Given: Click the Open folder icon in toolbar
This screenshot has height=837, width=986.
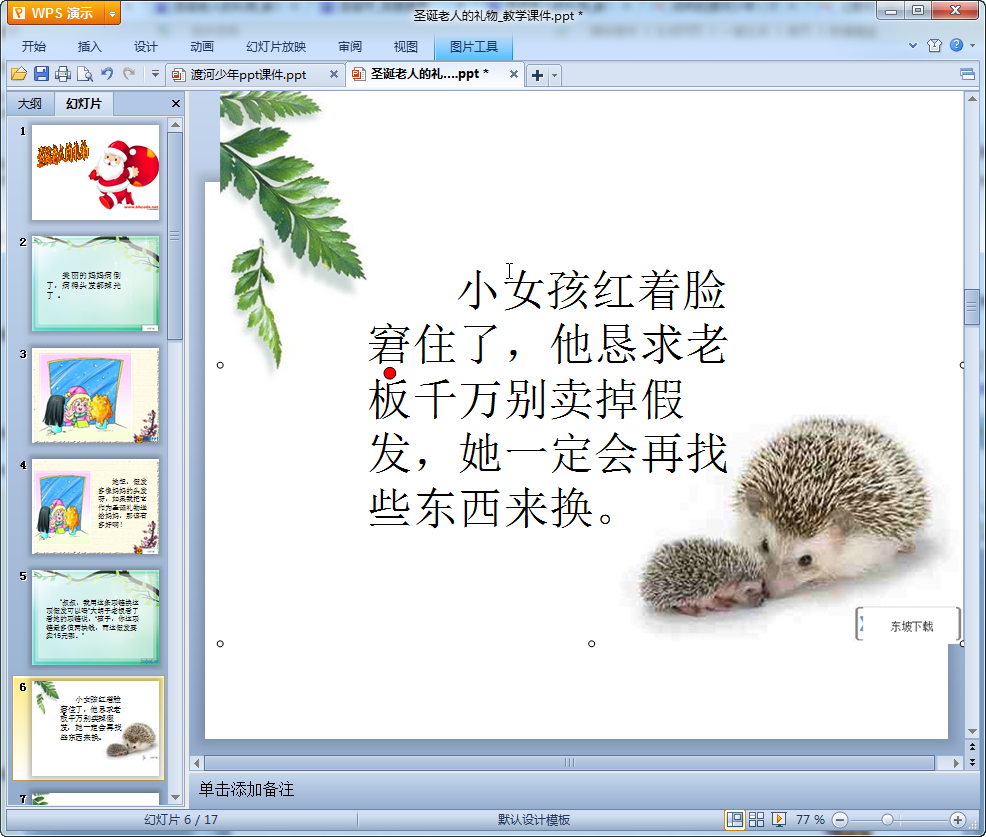Looking at the screenshot, I should [x=19, y=74].
